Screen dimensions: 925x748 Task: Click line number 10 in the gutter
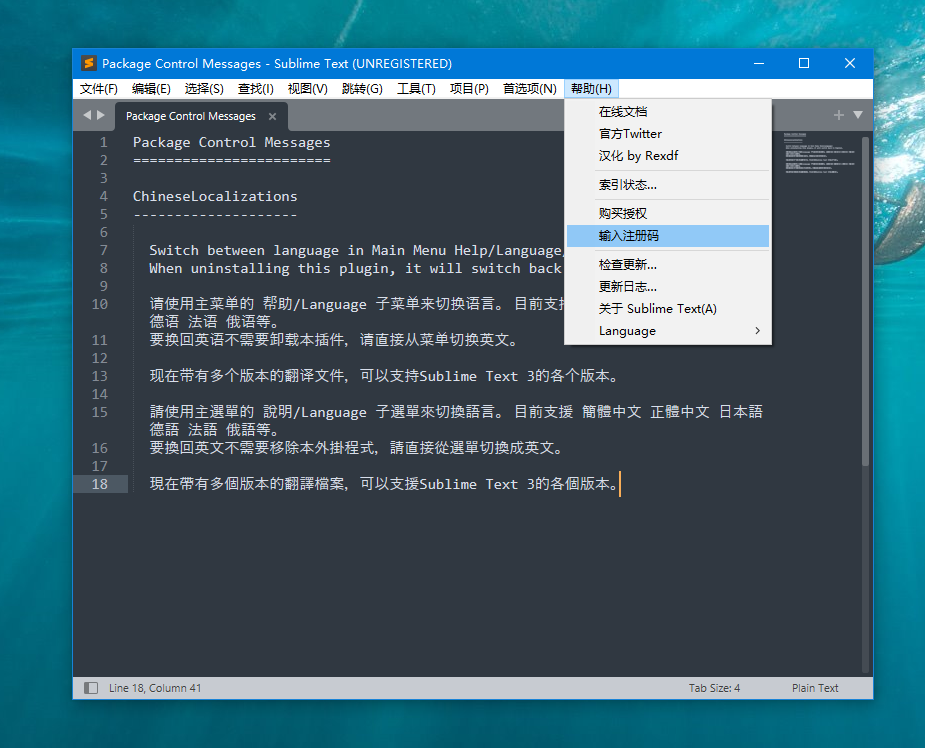(x=100, y=304)
